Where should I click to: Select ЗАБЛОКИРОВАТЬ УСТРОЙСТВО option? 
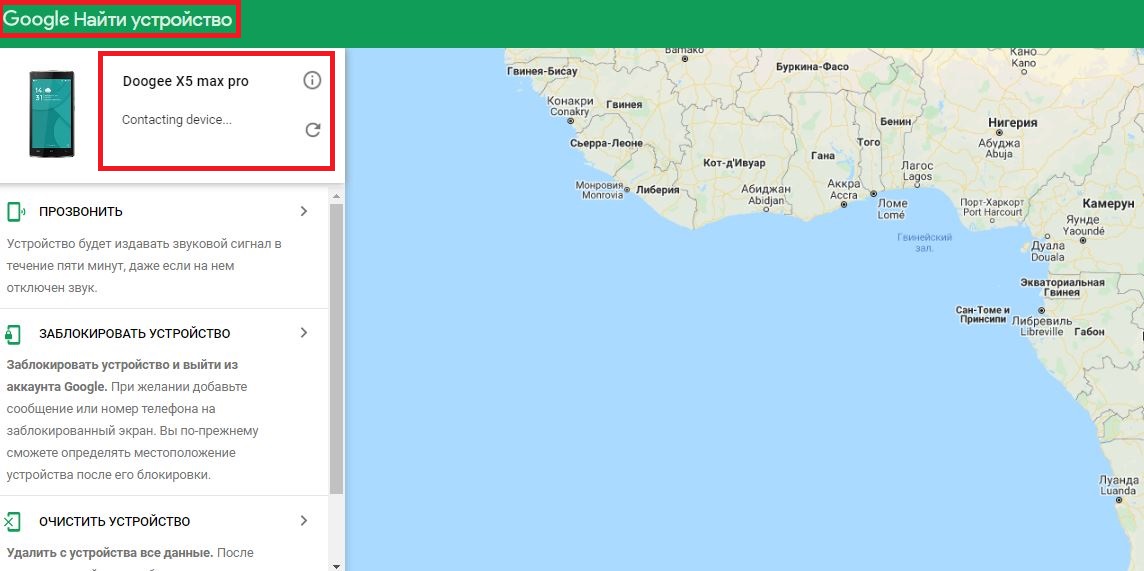pos(135,334)
